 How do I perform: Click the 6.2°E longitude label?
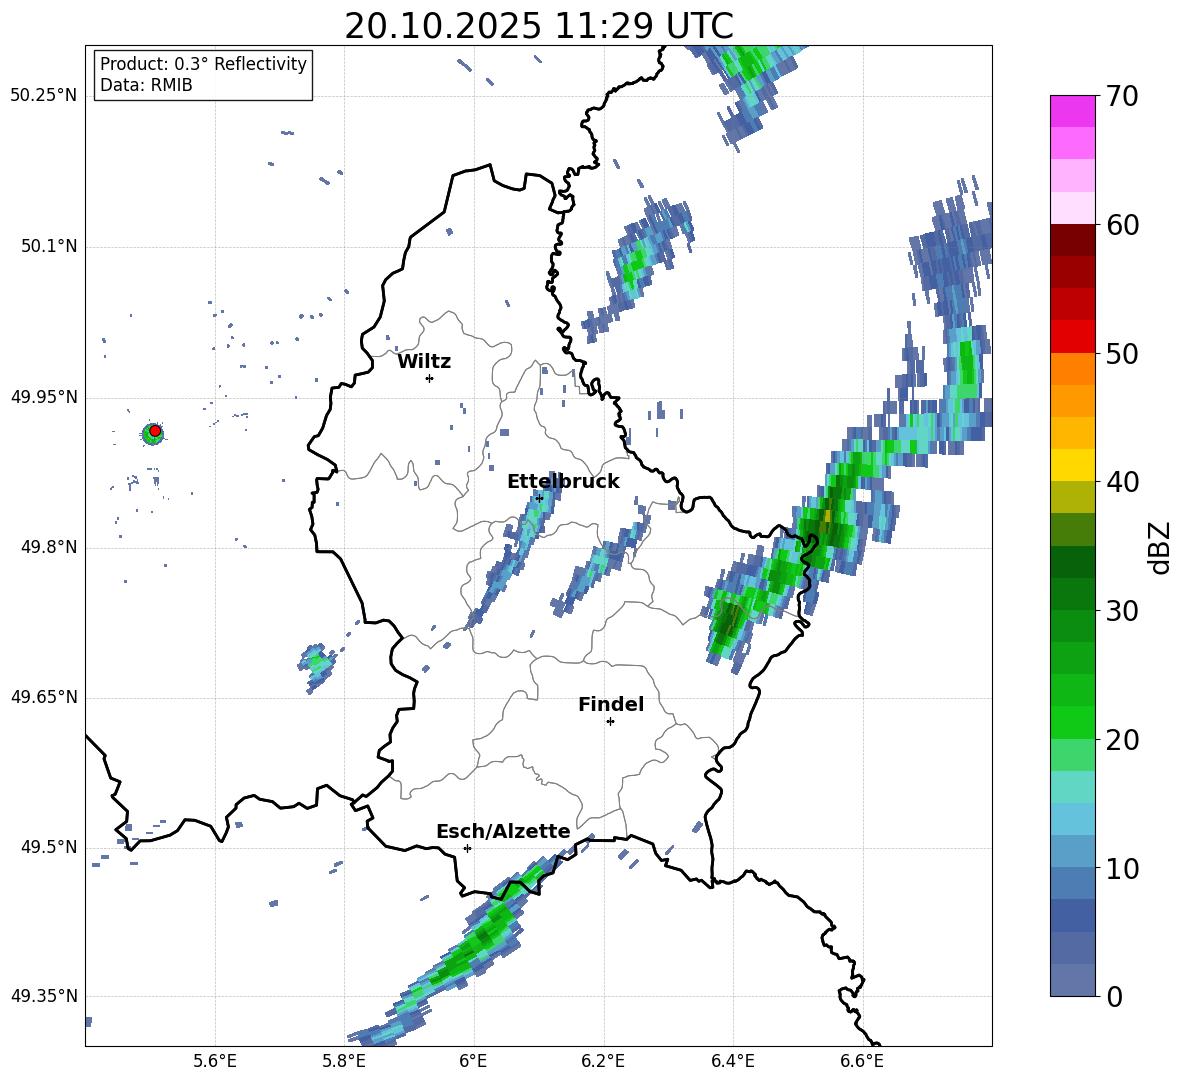pos(603,1061)
